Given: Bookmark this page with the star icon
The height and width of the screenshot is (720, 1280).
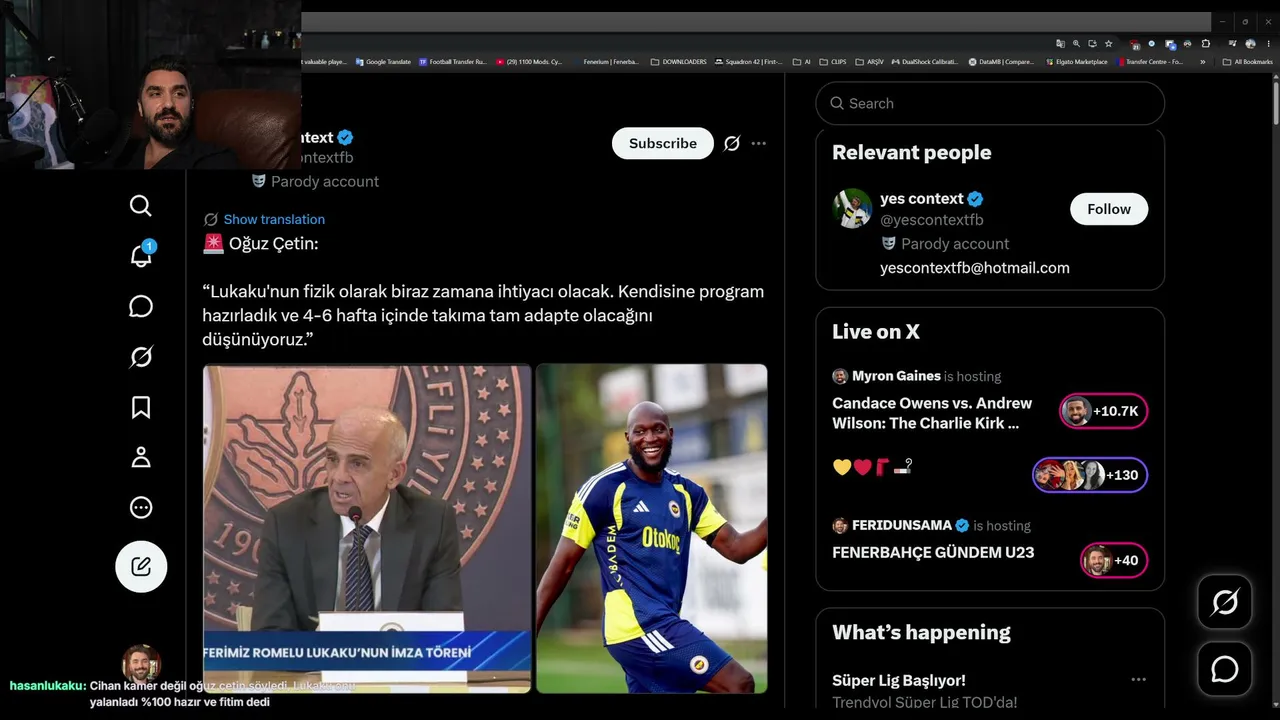Looking at the screenshot, I should (x=1108, y=44).
